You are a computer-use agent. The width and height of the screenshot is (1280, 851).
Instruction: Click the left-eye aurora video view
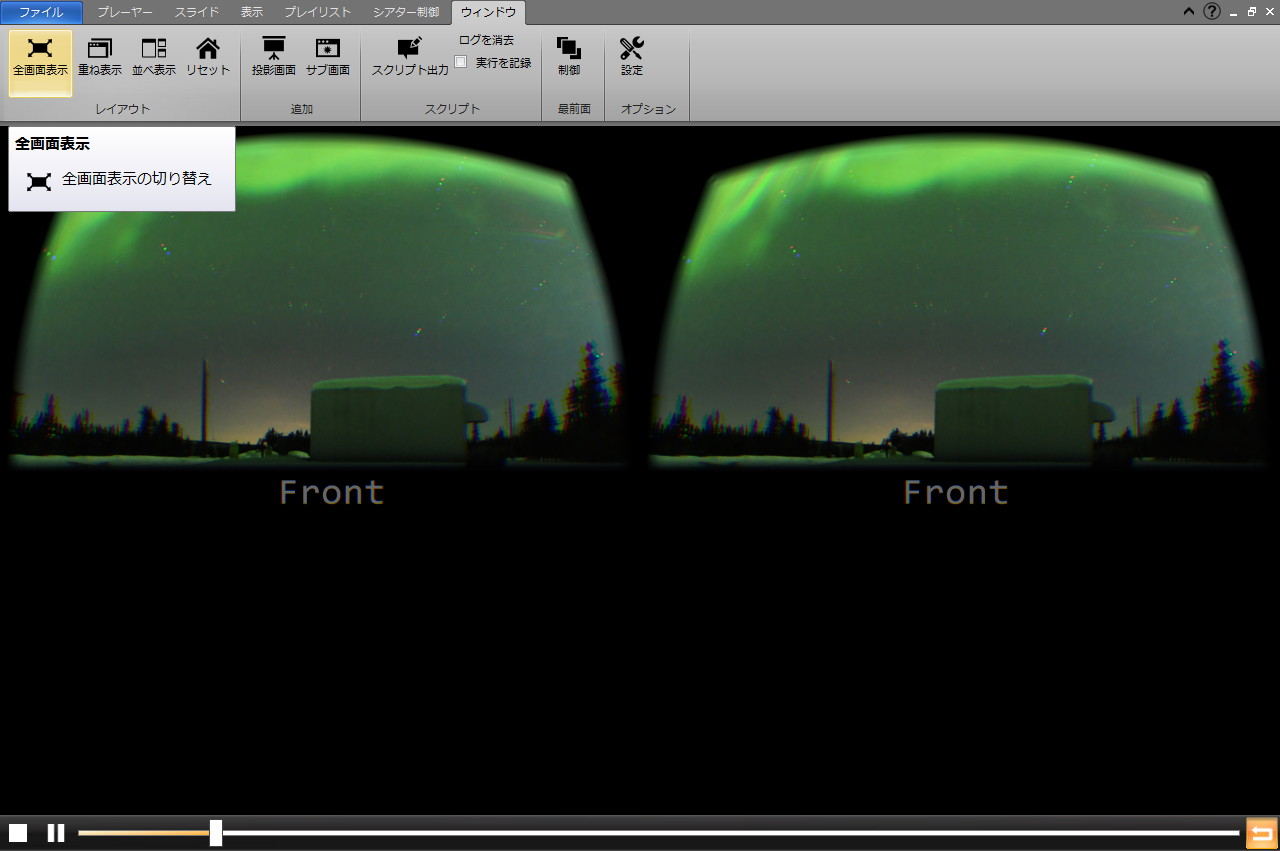click(320, 300)
